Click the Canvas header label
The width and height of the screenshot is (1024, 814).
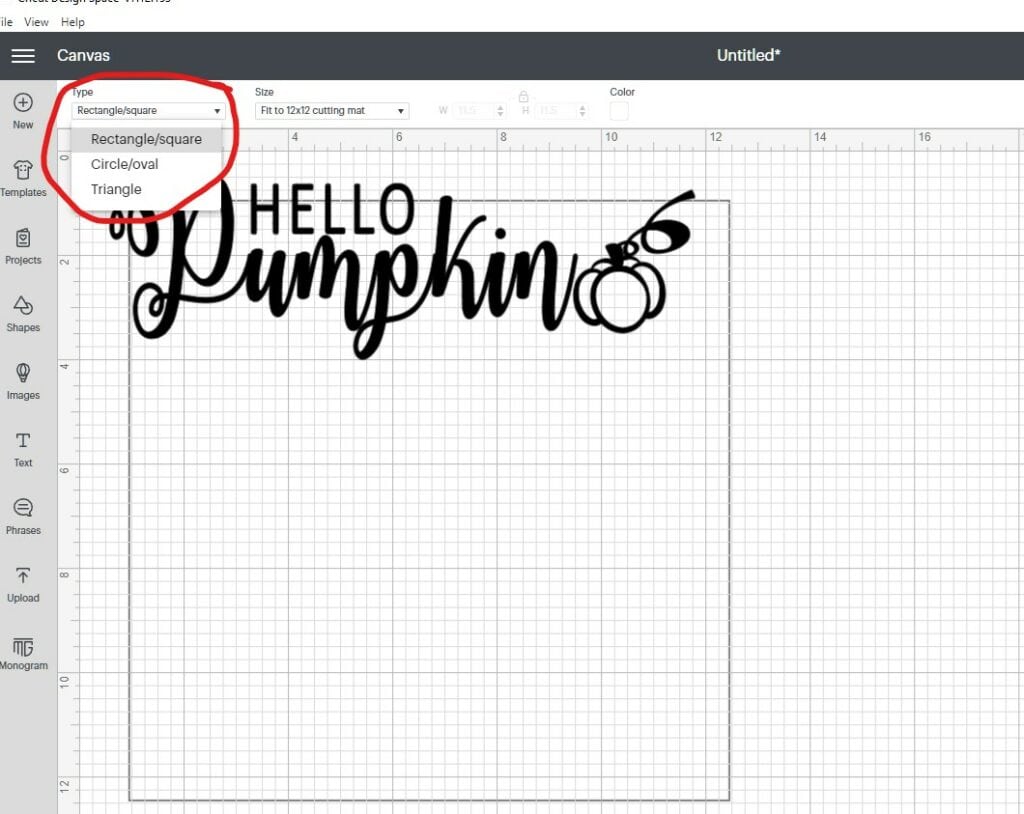point(83,56)
